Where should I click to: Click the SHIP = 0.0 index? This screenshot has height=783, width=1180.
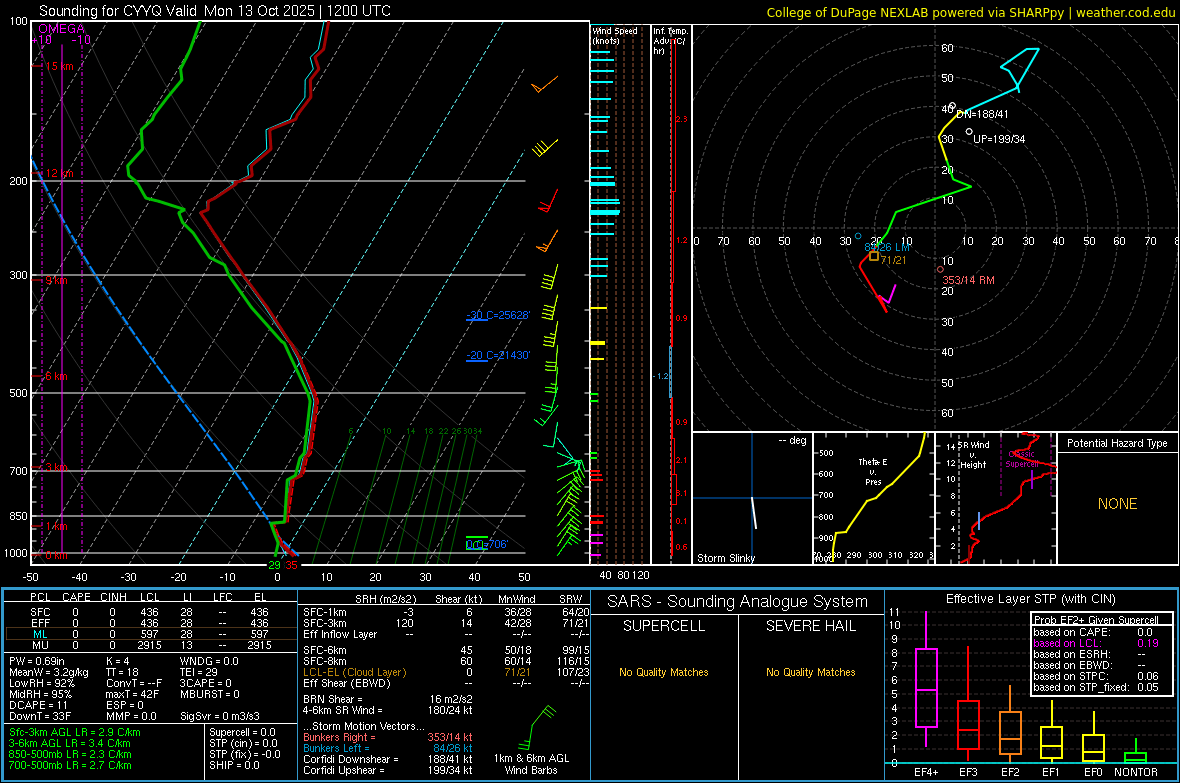234,765
